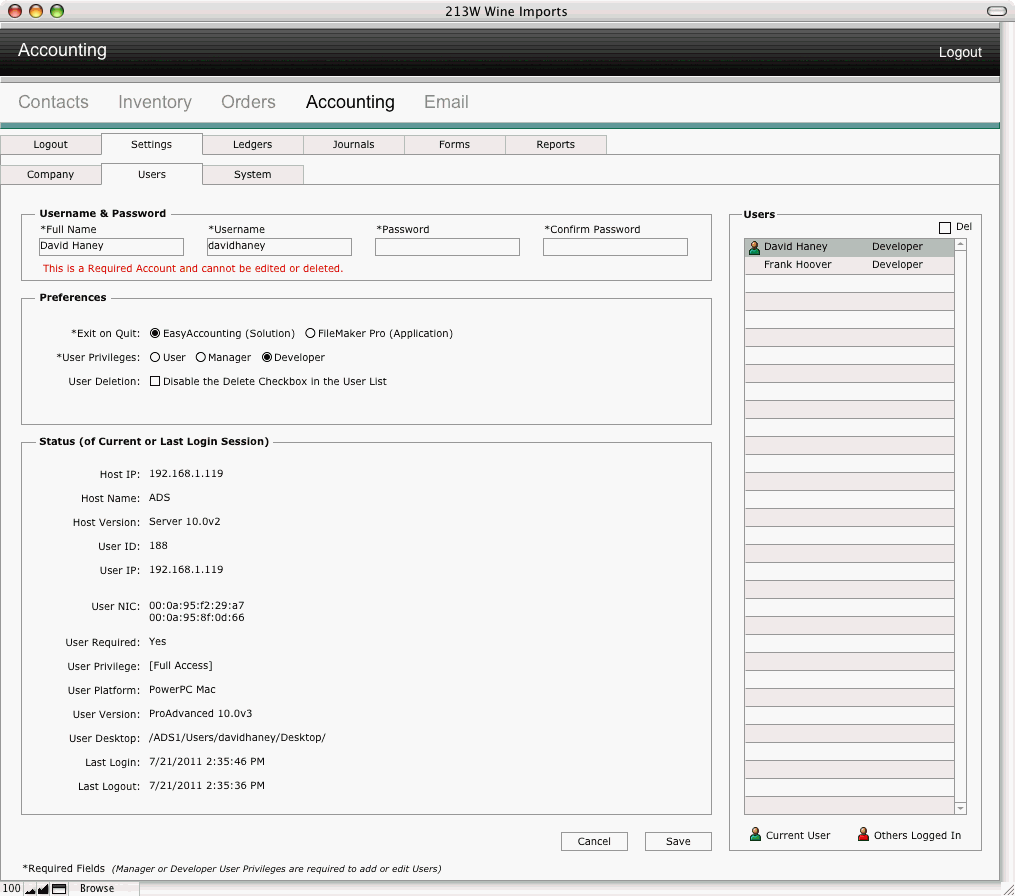Set User Privileges to User
Screen dimensions: 1015x896
[x=155, y=357]
